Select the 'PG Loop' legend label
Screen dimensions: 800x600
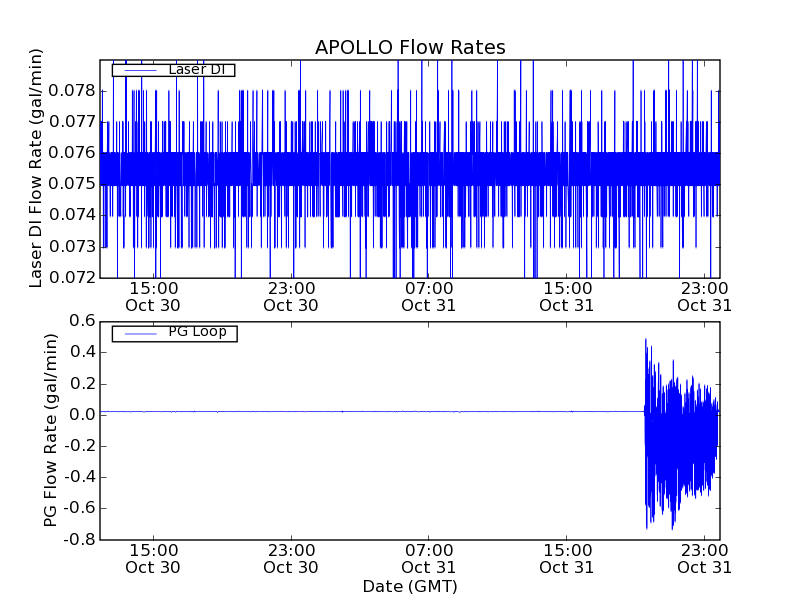point(197,332)
